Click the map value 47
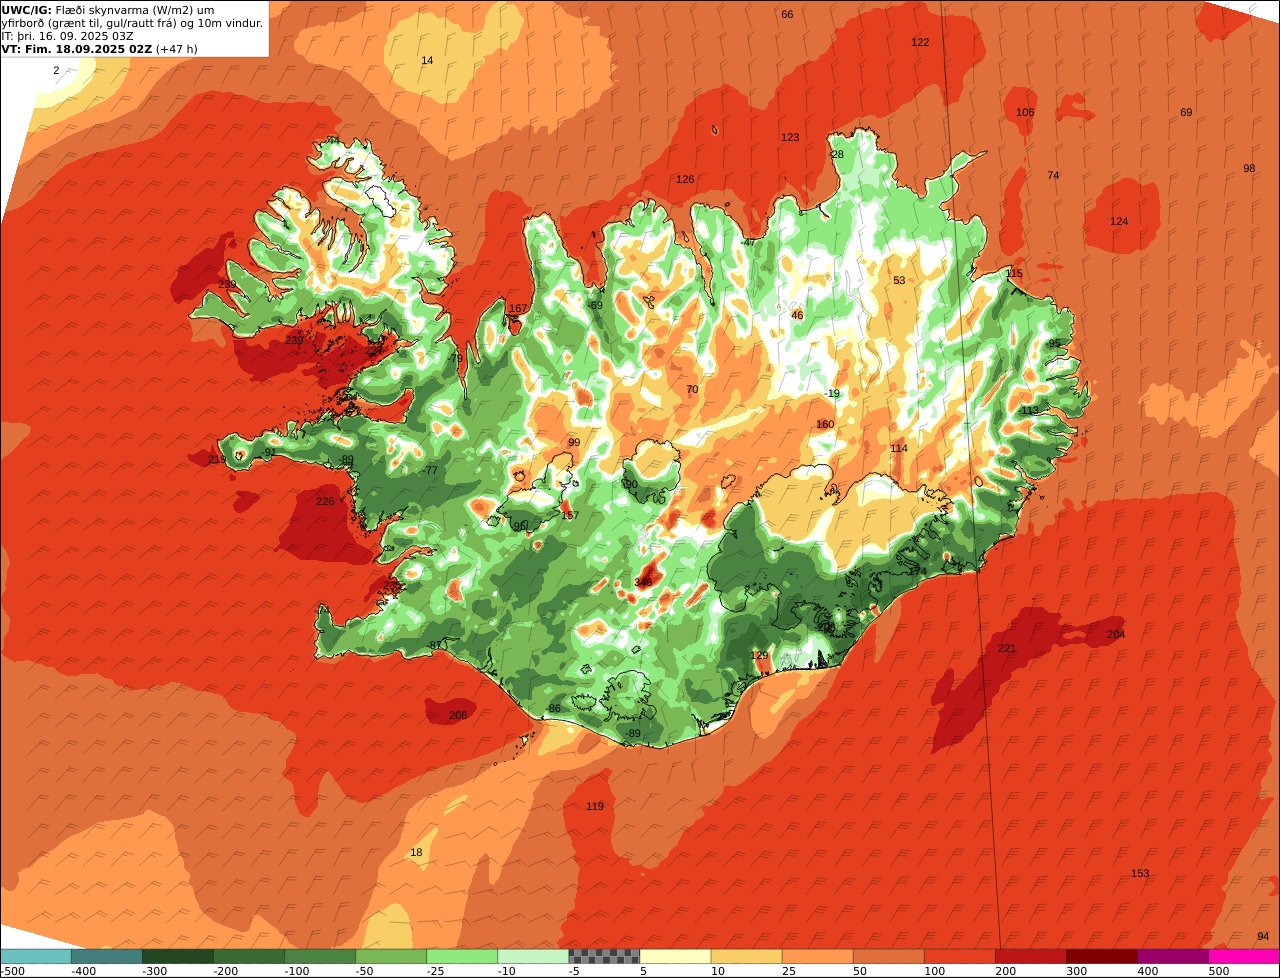Image resolution: width=1280 pixels, height=978 pixels. pyautogui.click(x=749, y=242)
